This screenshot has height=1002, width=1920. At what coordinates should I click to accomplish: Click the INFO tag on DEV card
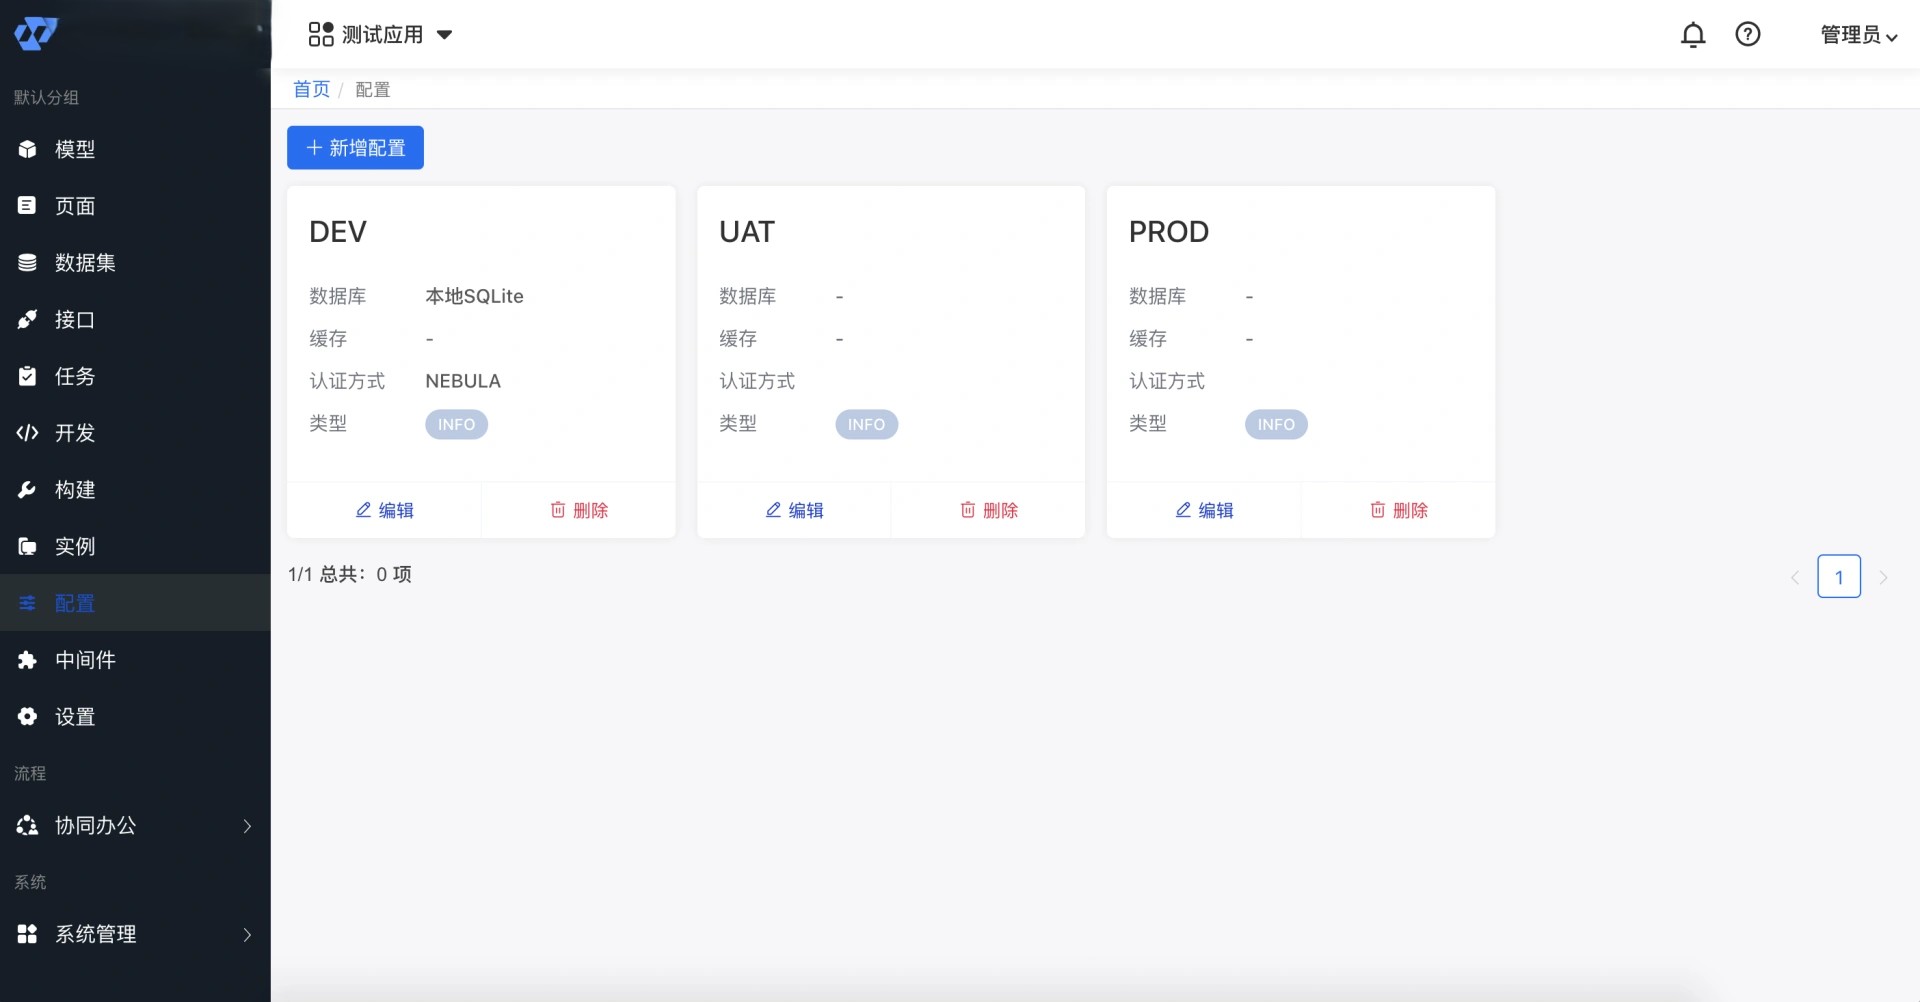click(x=457, y=425)
